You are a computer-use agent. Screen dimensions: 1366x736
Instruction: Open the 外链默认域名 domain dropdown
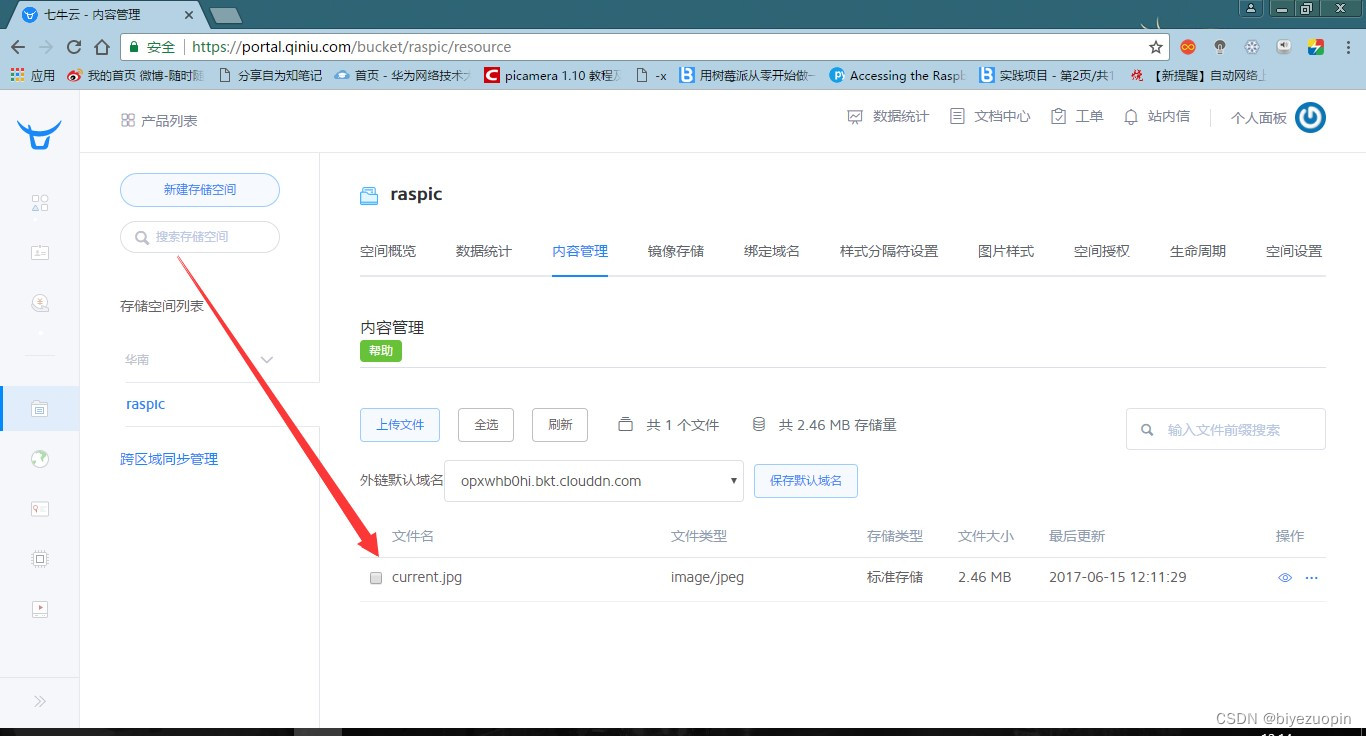(594, 481)
